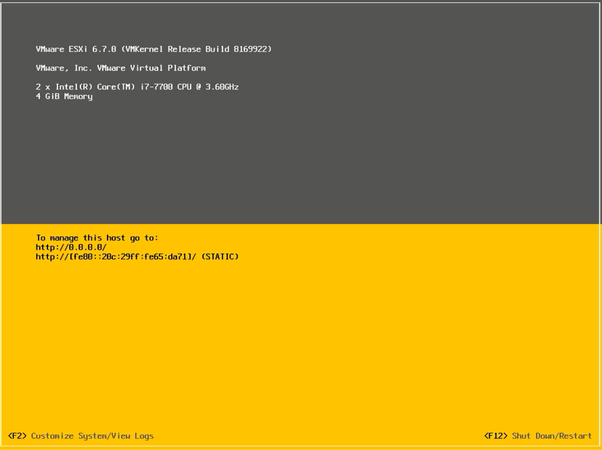This screenshot has width=602, height=450.
Task: Click the VMware Virtual Platform vendor line
Action: click(x=121, y=68)
